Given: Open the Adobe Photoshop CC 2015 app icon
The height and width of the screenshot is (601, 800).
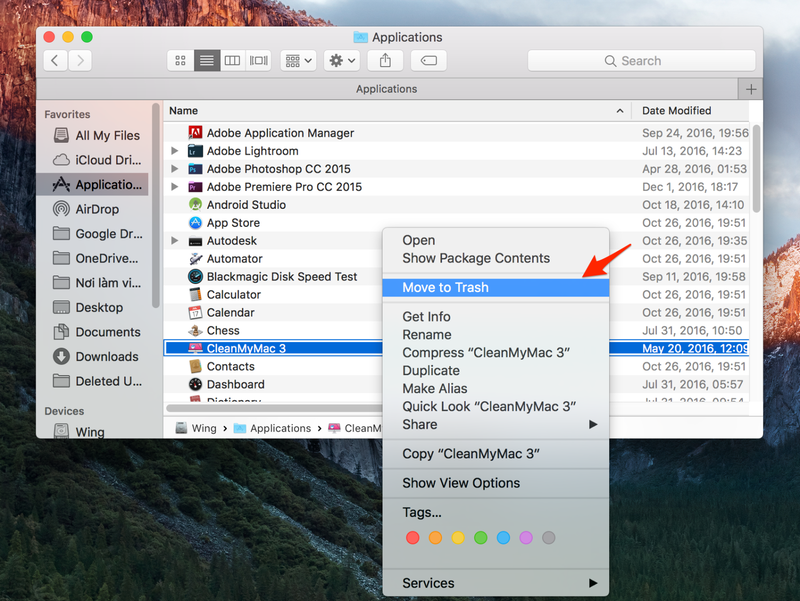Looking at the screenshot, I should click(x=195, y=168).
